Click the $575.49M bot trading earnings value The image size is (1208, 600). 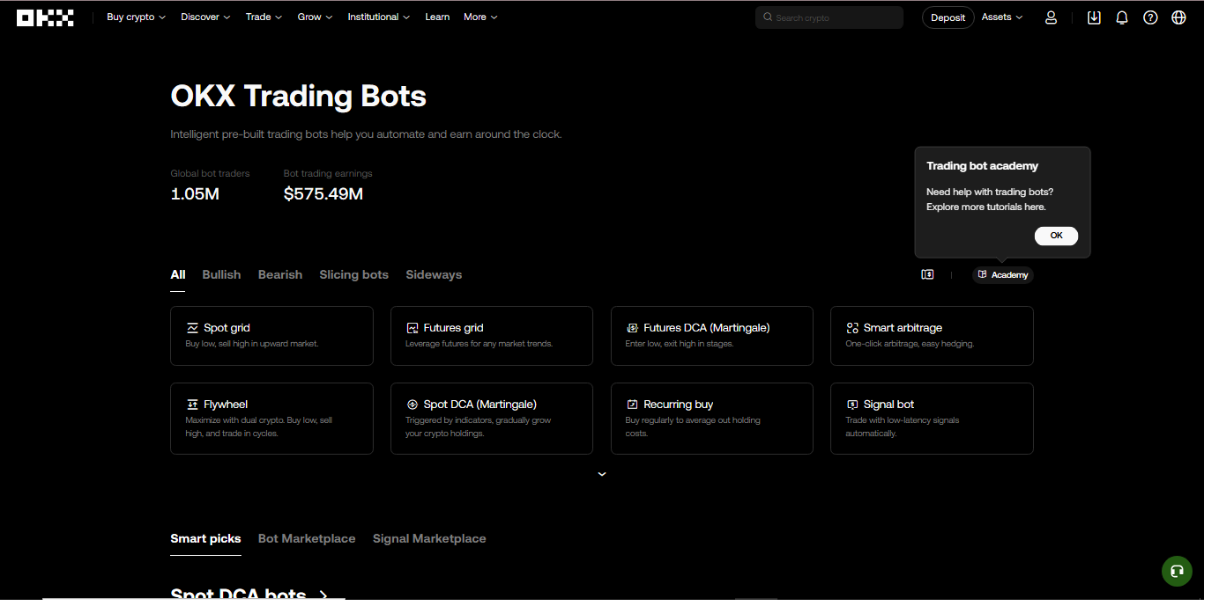click(x=323, y=194)
